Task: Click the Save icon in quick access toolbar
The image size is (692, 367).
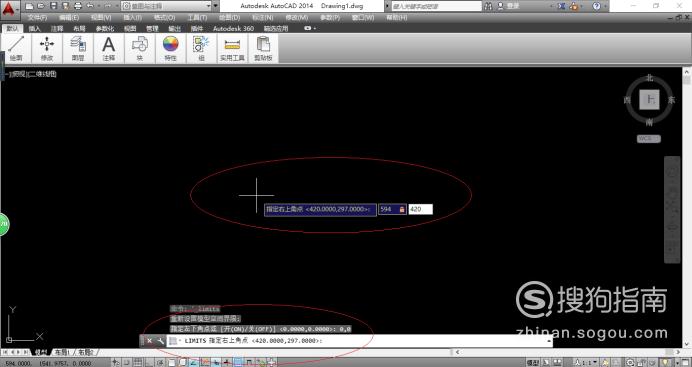Action: (x=53, y=6)
